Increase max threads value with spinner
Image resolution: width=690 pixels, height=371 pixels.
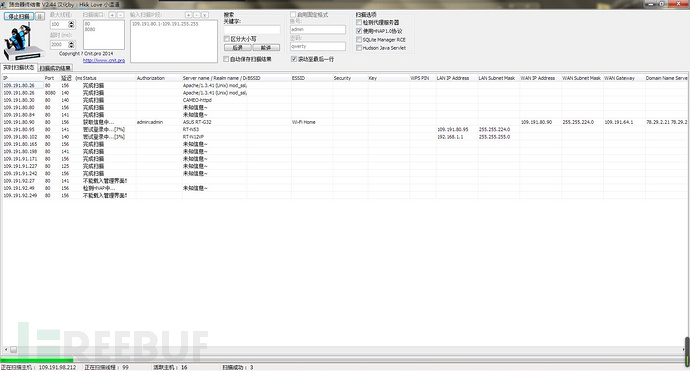coord(72,22)
